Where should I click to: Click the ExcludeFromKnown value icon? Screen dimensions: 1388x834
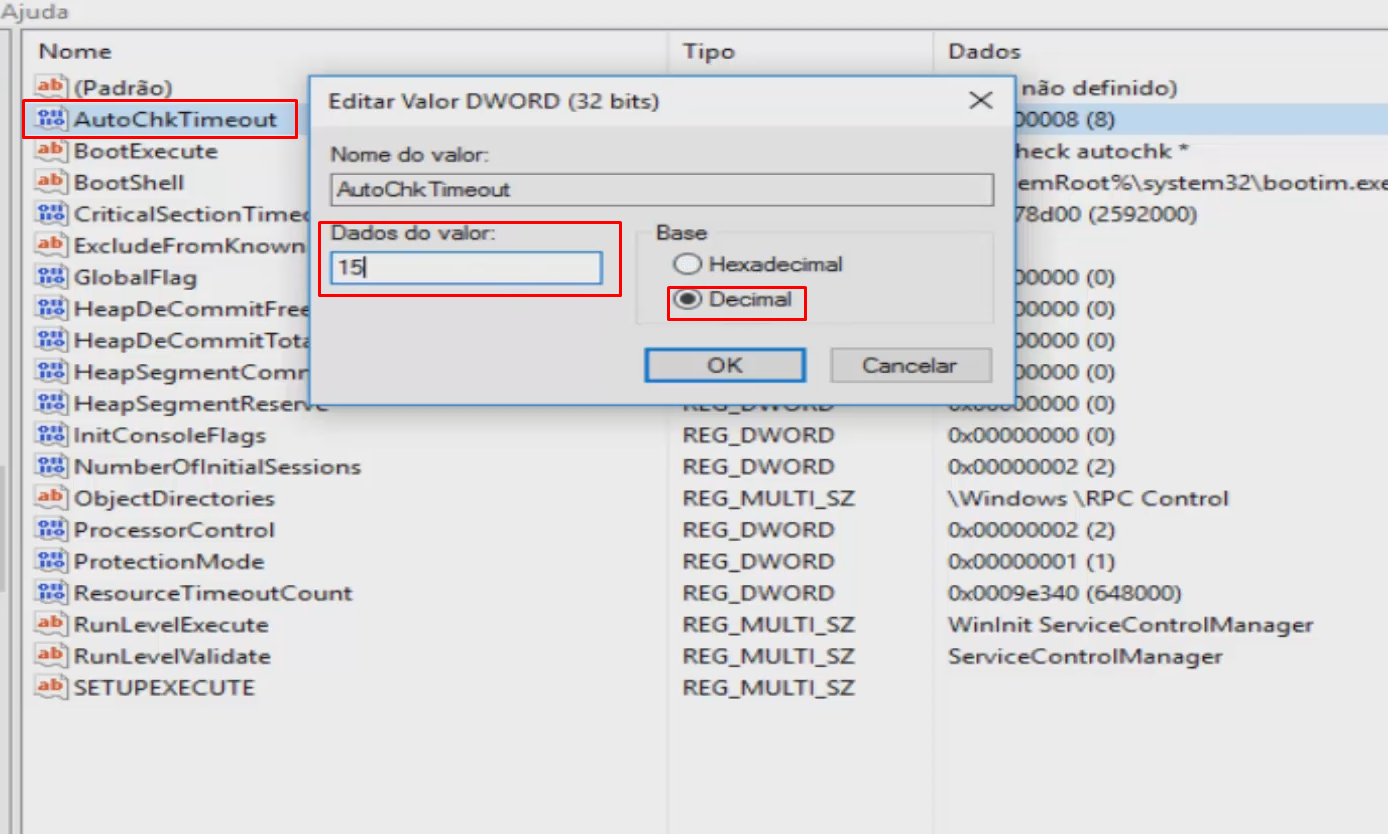(x=50, y=245)
